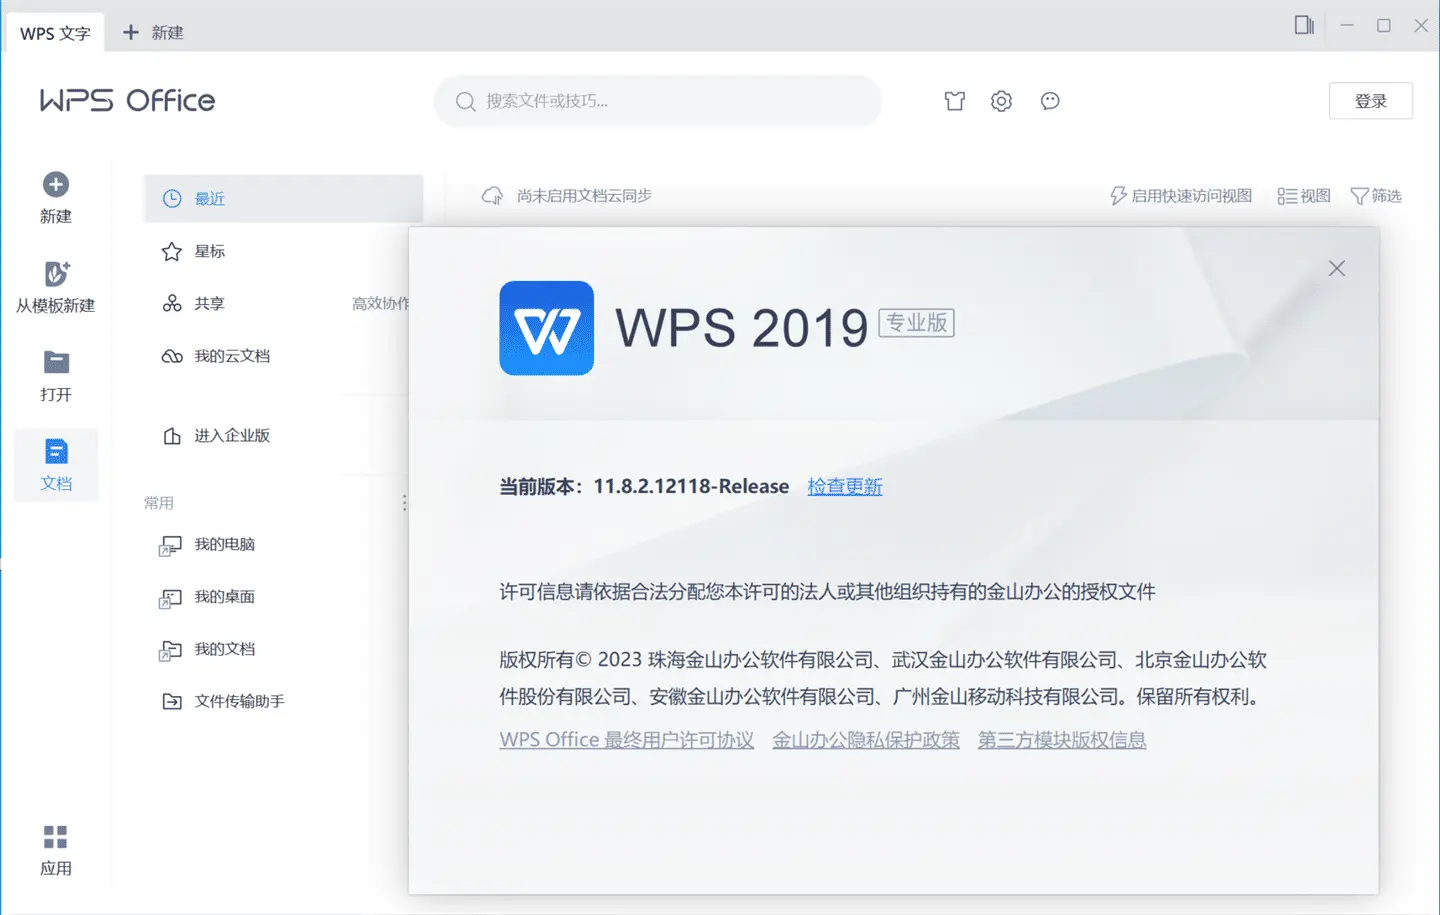The image size is (1440, 915).
Task: Select 我的云文档 in navigation list
Action: click(231, 356)
